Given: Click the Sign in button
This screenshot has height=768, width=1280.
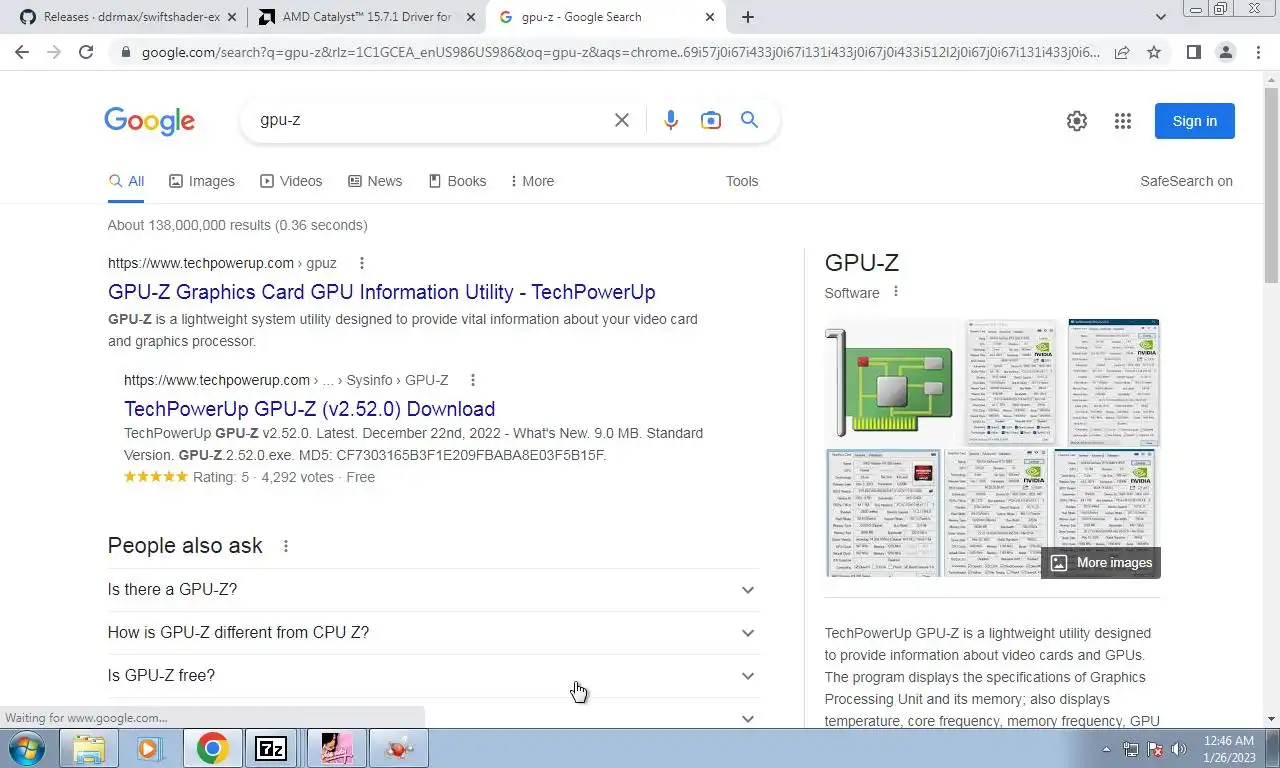Looking at the screenshot, I should coord(1195,121).
